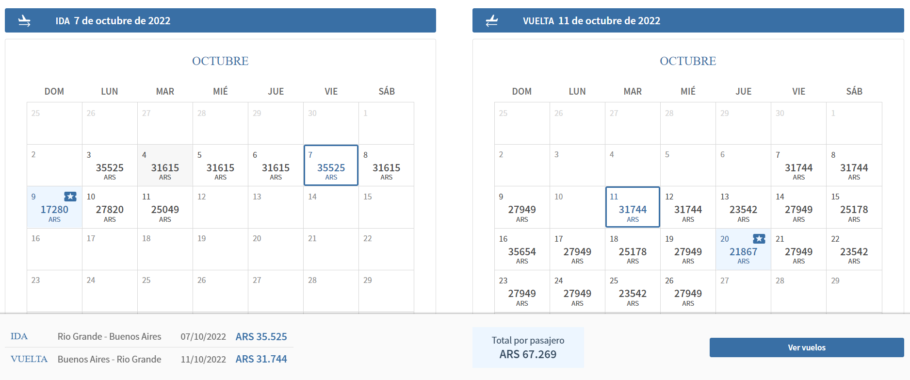Click the outbound flight plane icon

click(x=26, y=21)
